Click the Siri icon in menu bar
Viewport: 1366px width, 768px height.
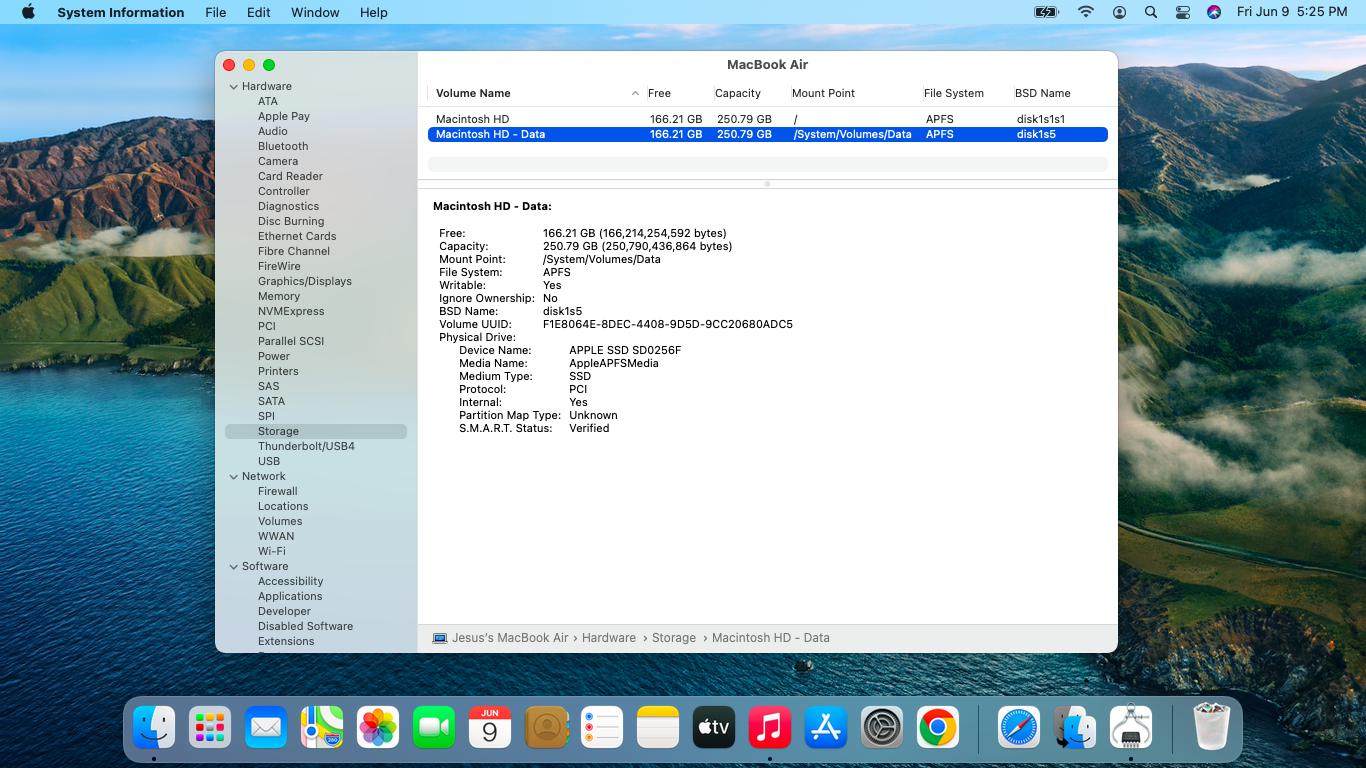[x=1214, y=12]
